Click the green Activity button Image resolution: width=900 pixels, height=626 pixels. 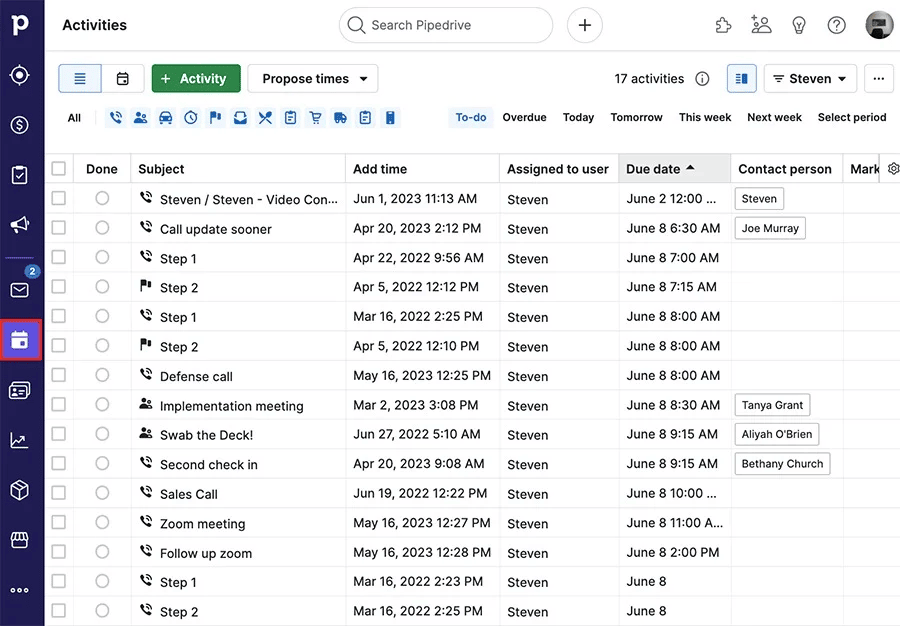(x=196, y=78)
